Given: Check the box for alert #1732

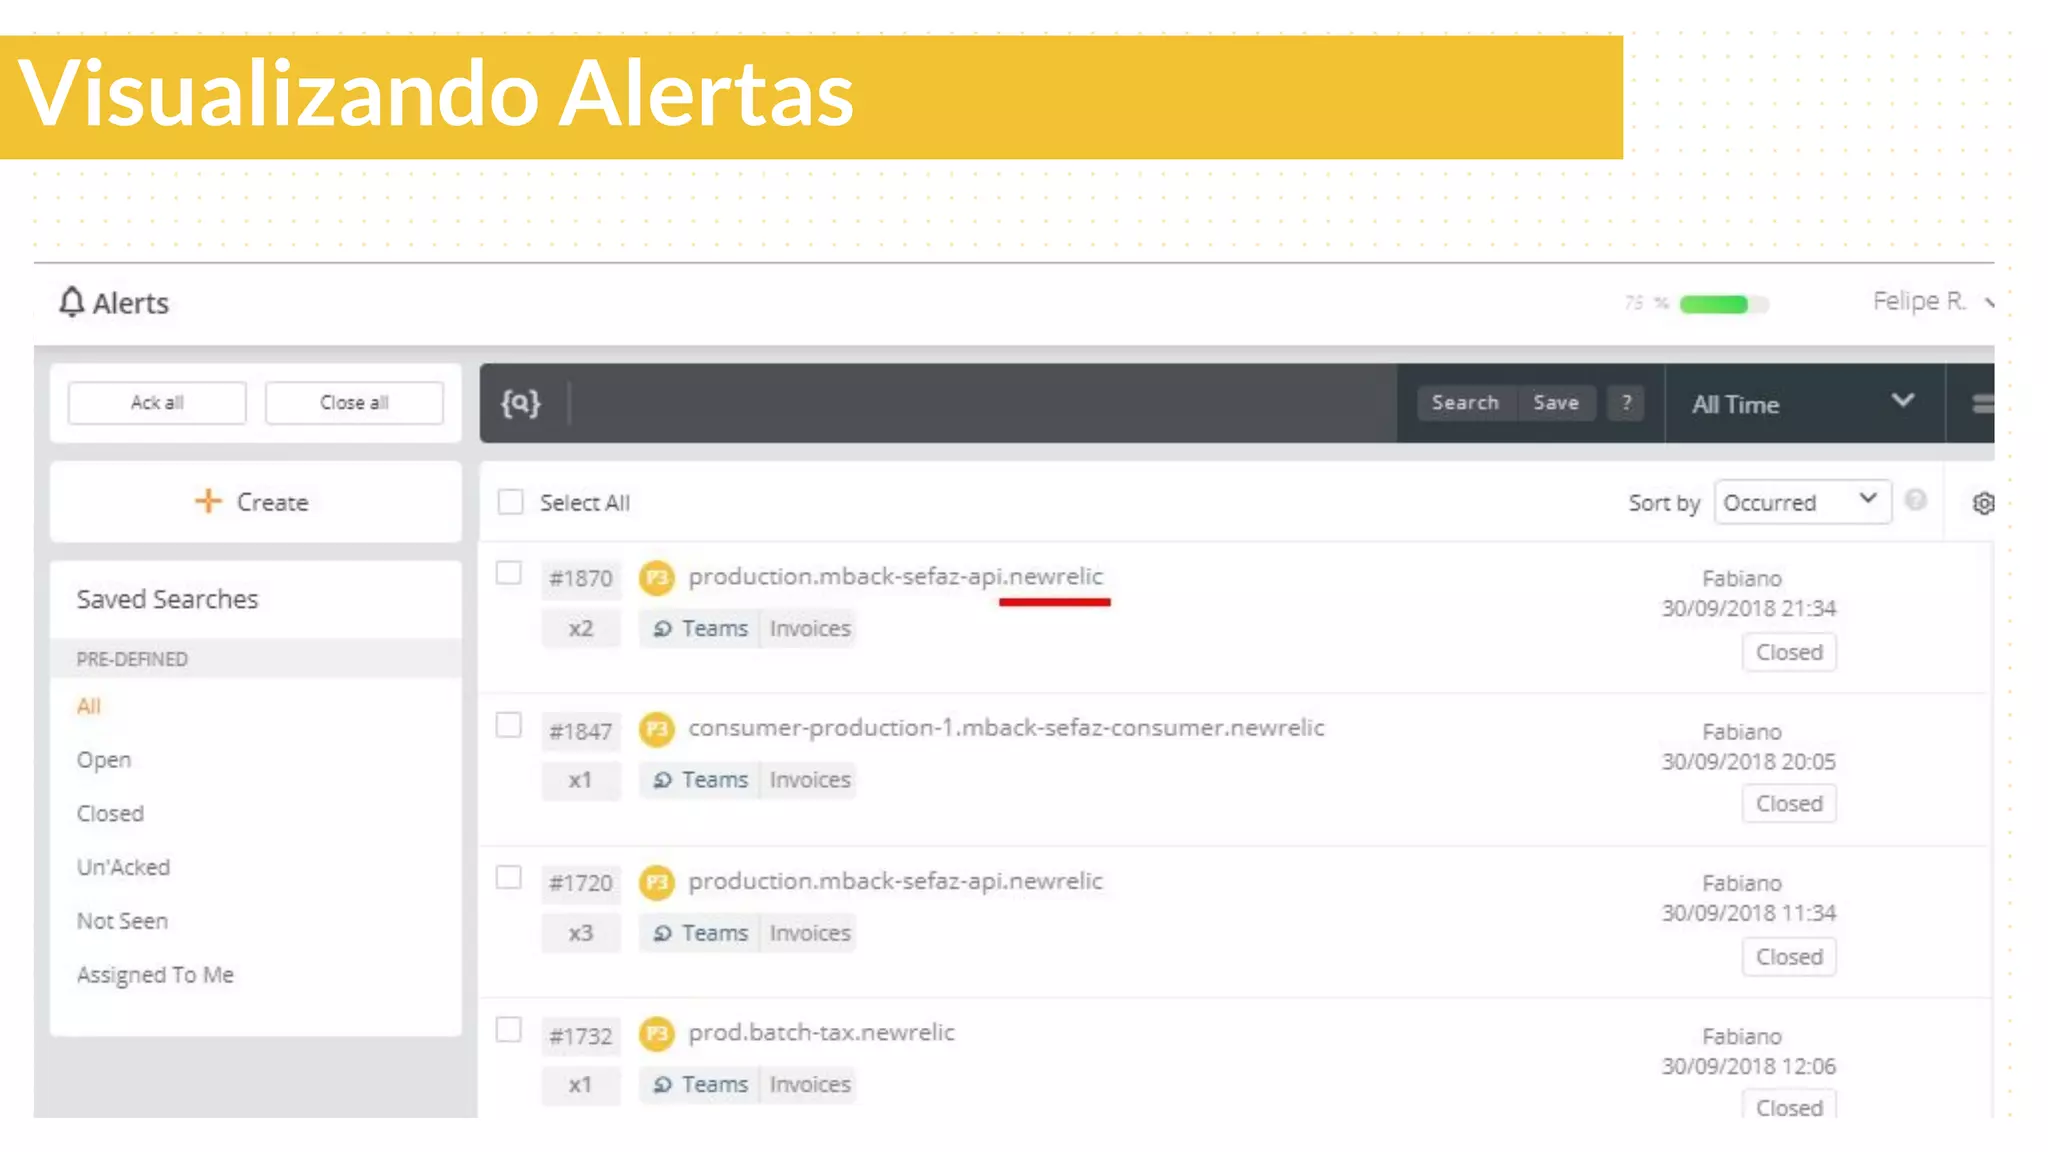Looking at the screenshot, I should click(x=509, y=1029).
